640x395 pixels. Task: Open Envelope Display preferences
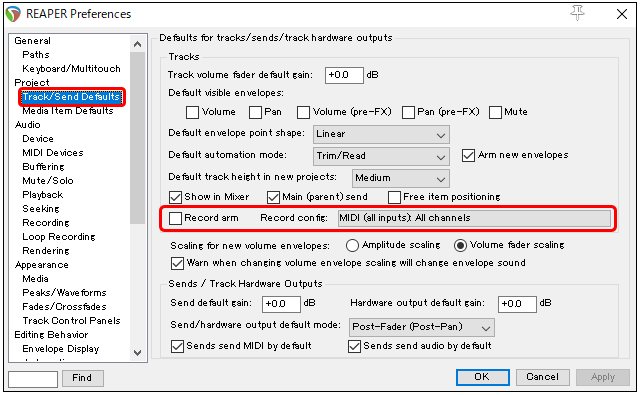pyautogui.click(x=61, y=349)
